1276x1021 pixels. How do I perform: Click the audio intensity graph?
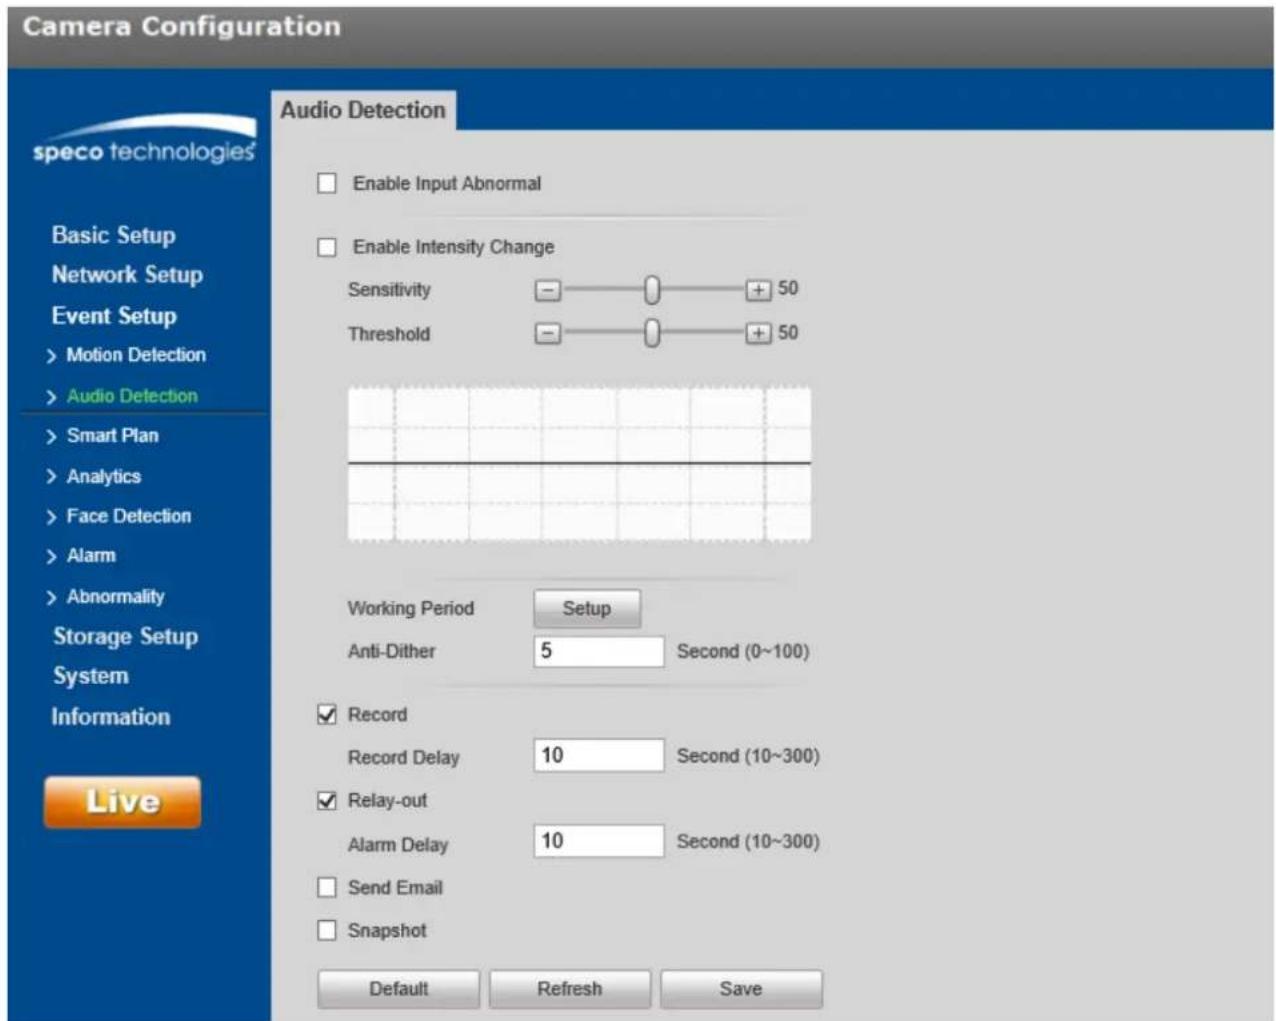[579, 464]
